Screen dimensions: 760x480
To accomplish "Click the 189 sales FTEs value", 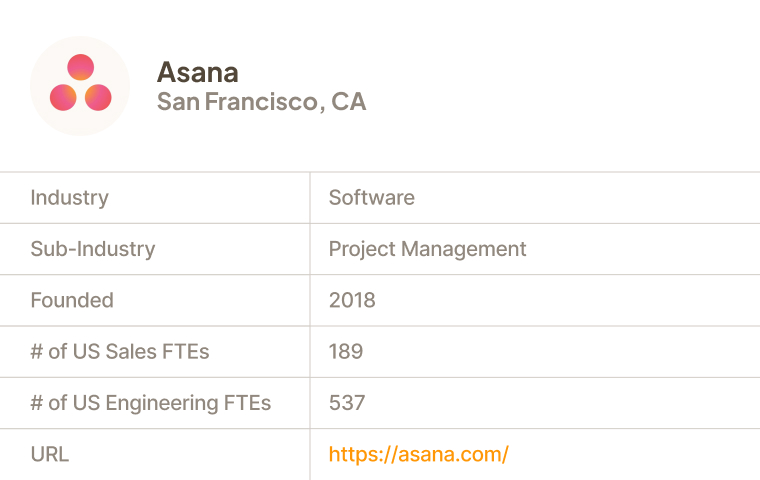I will (x=346, y=352).
